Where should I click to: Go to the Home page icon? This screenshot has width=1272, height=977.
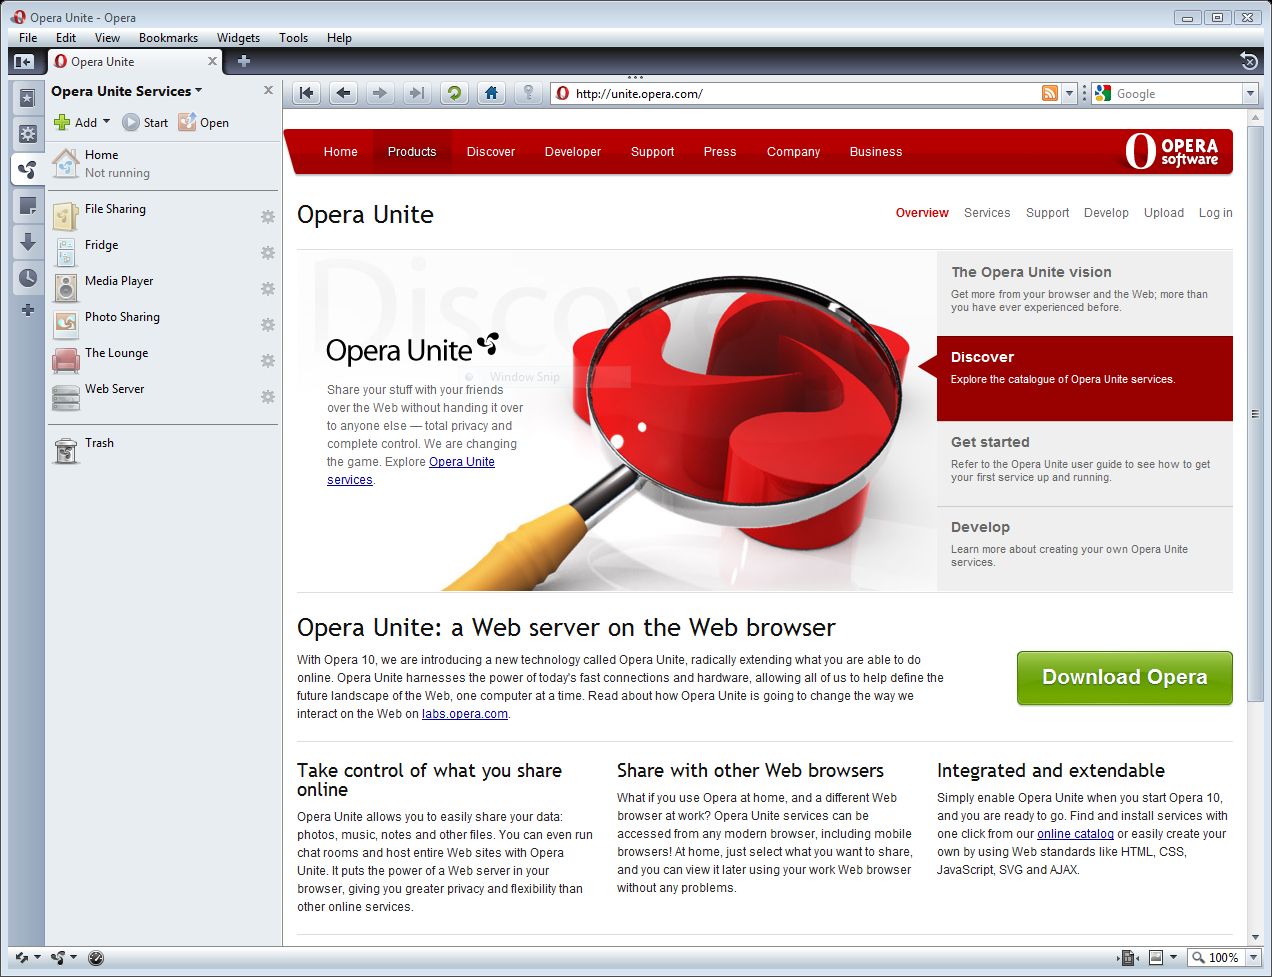pos(491,93)
